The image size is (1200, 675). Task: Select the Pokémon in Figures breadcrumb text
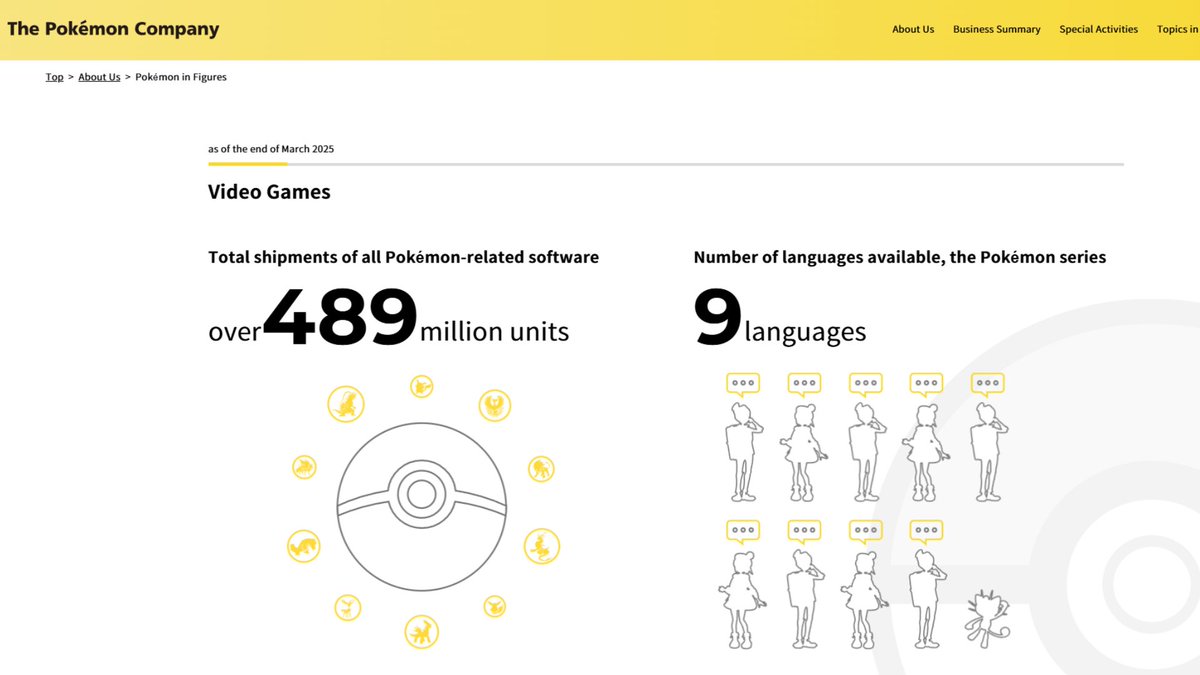click(181, 77)
